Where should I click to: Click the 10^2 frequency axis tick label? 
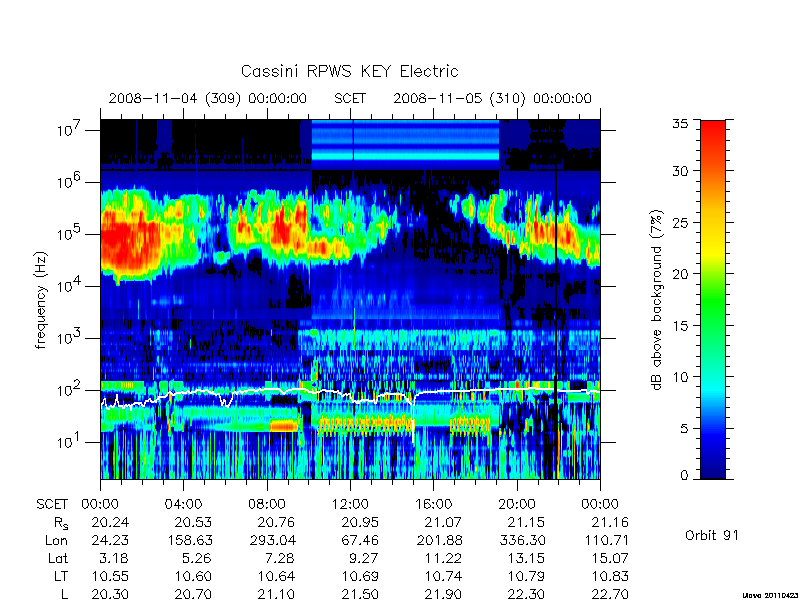coord(69,389)
